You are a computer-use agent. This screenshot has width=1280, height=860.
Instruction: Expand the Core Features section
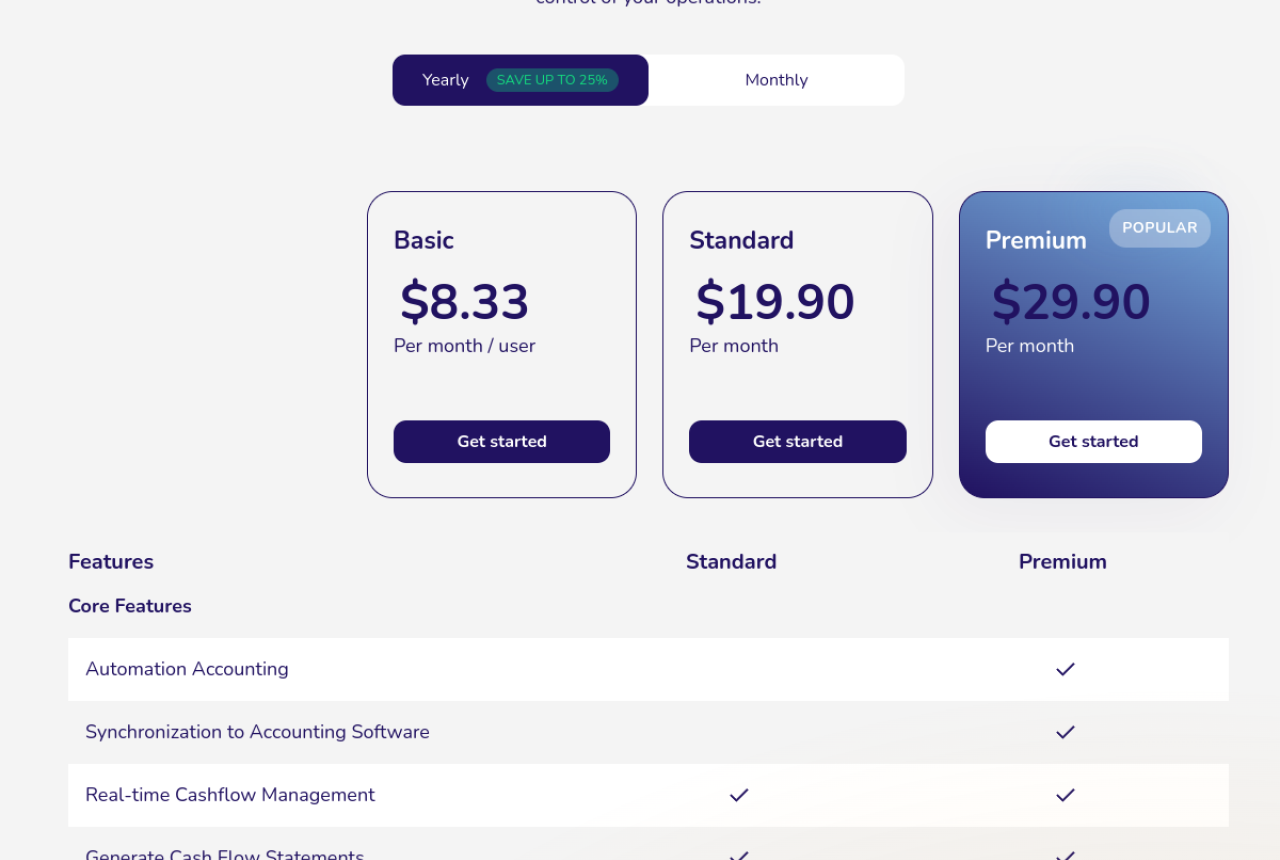tap(130, 606)
